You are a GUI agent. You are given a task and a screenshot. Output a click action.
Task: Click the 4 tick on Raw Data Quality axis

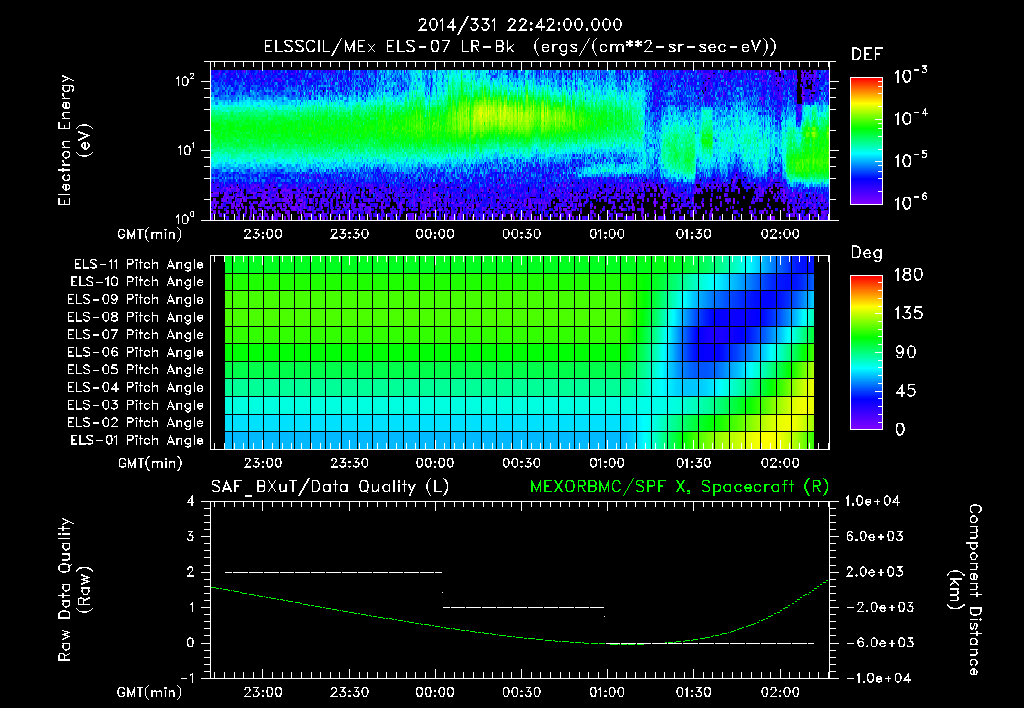[x=191, y=501]
